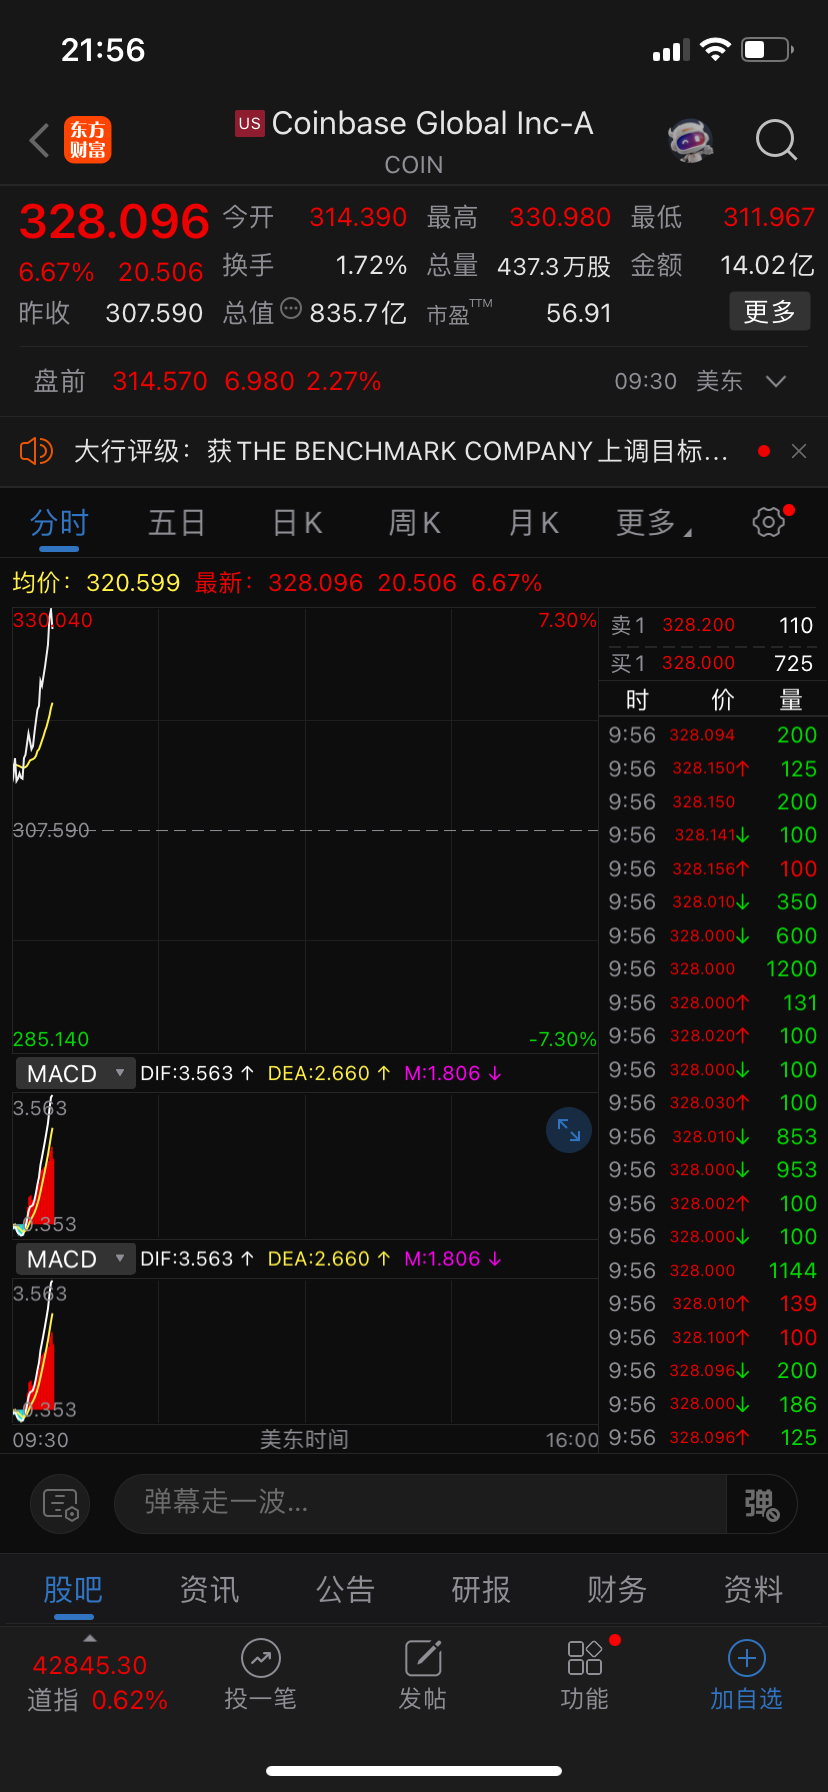Tap the 买1 328.000 bid row
Screen dimensions: 828x1792
(x=713, y=663)
